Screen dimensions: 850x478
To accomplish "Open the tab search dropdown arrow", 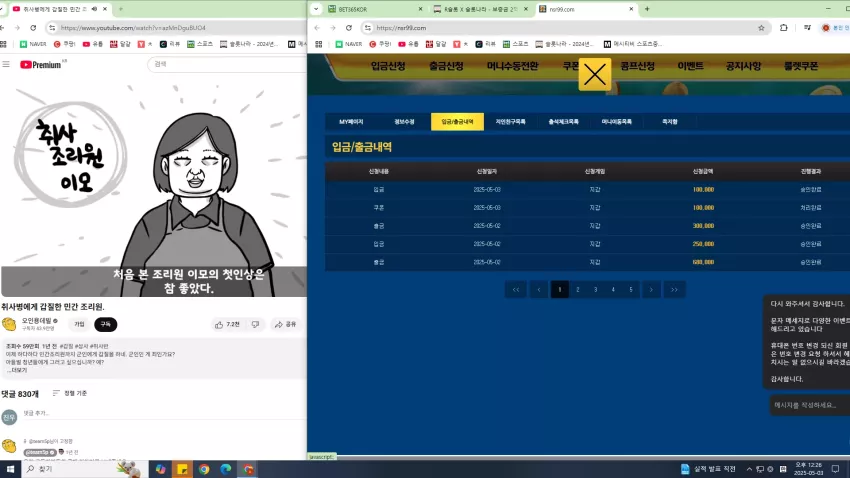I will (316, 9).
